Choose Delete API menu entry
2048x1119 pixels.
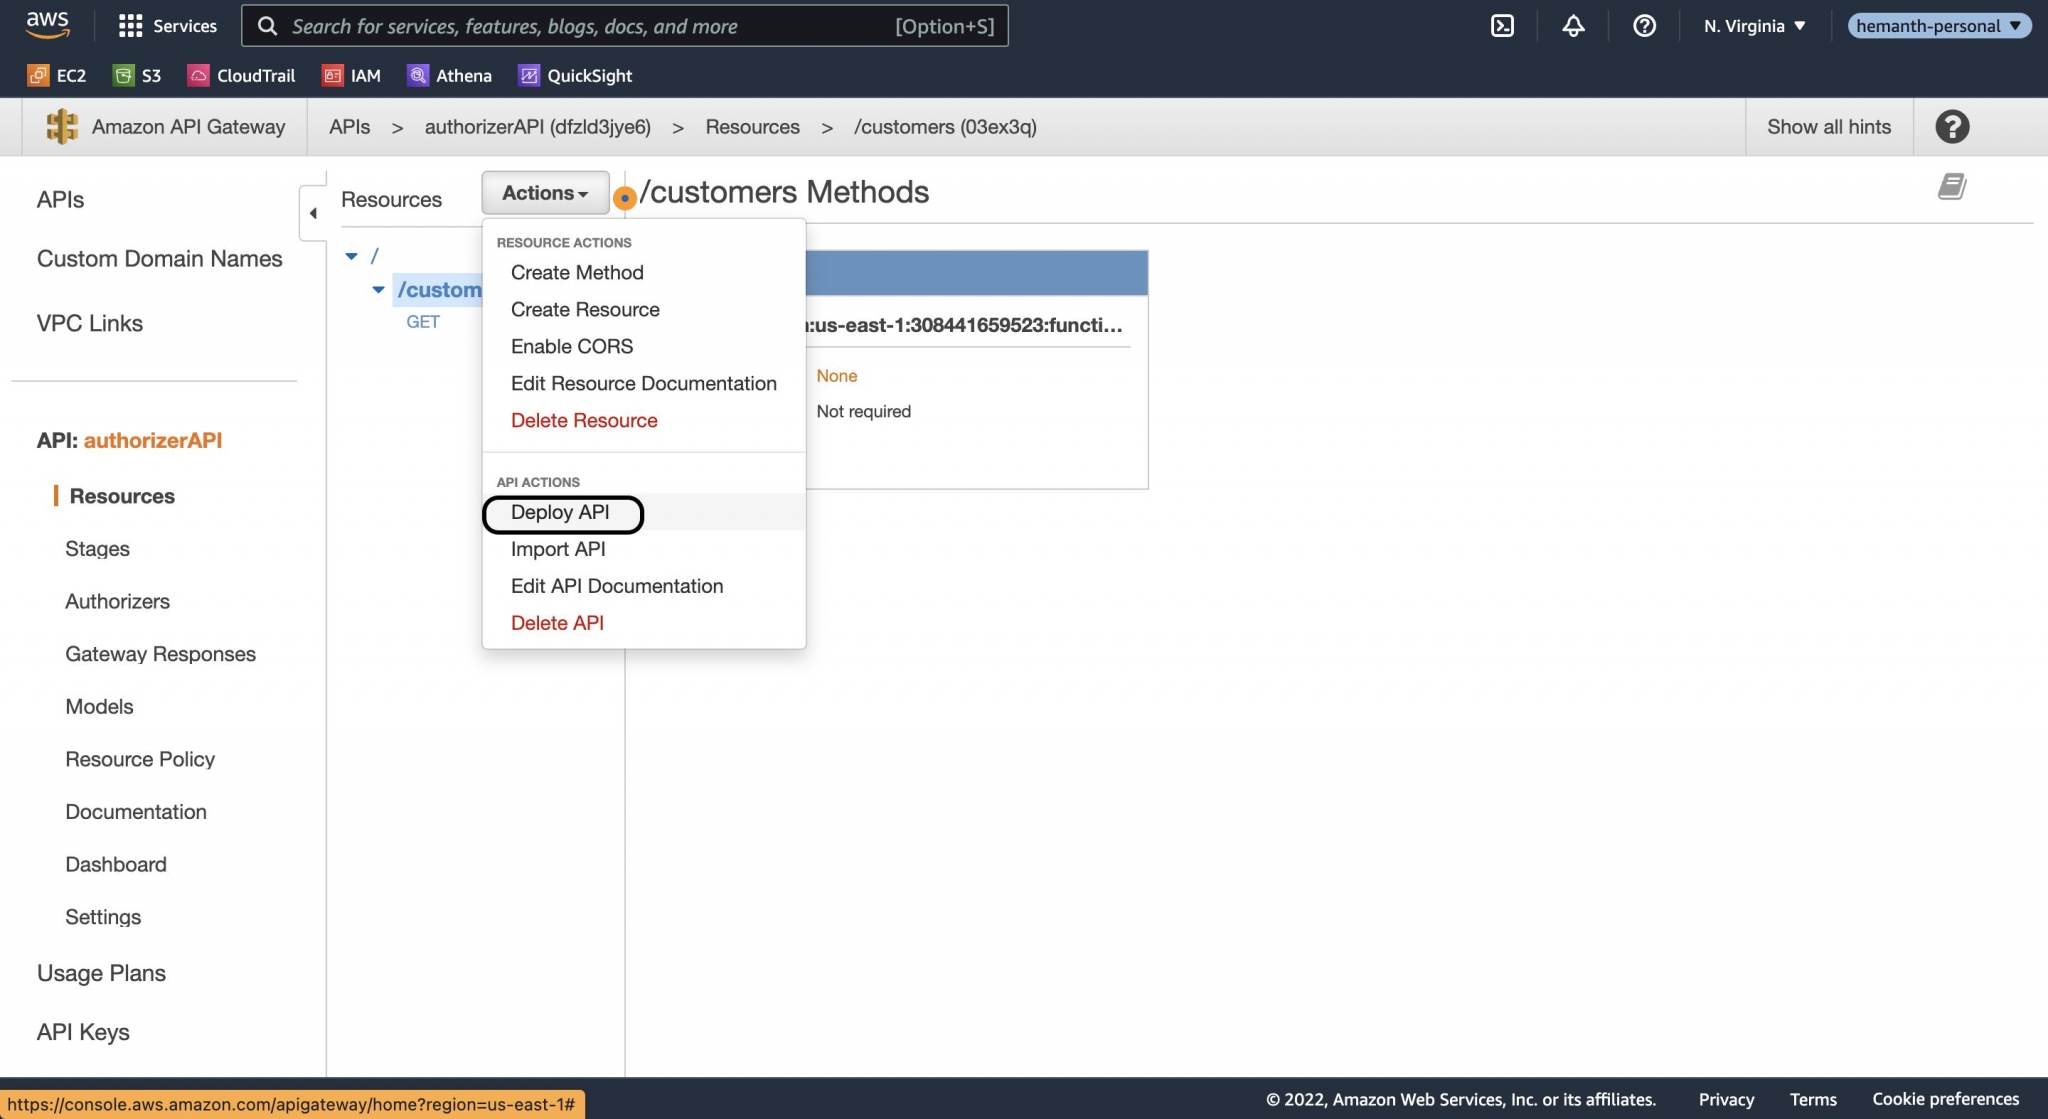point(557,622)
